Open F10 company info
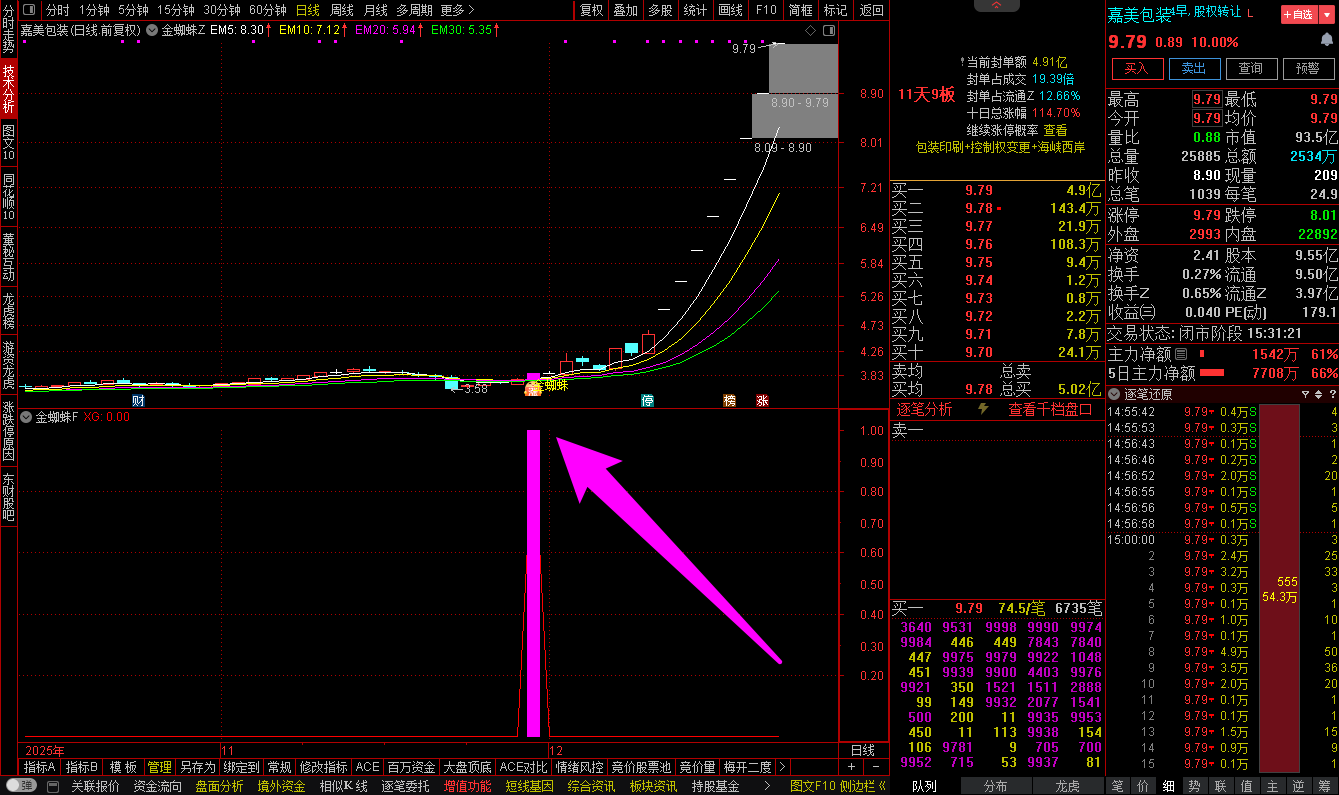The image size is (1339, 795). 766,10
